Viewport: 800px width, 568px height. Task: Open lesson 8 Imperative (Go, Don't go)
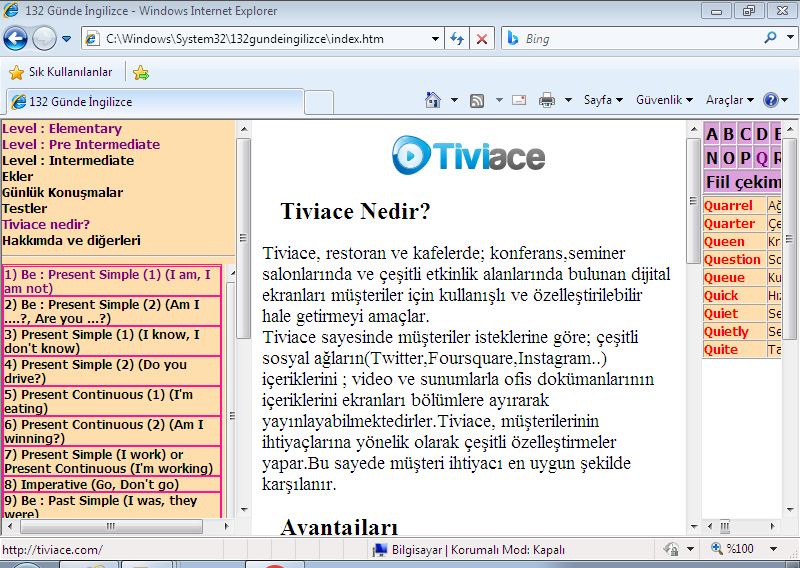[x=112, y=484]
